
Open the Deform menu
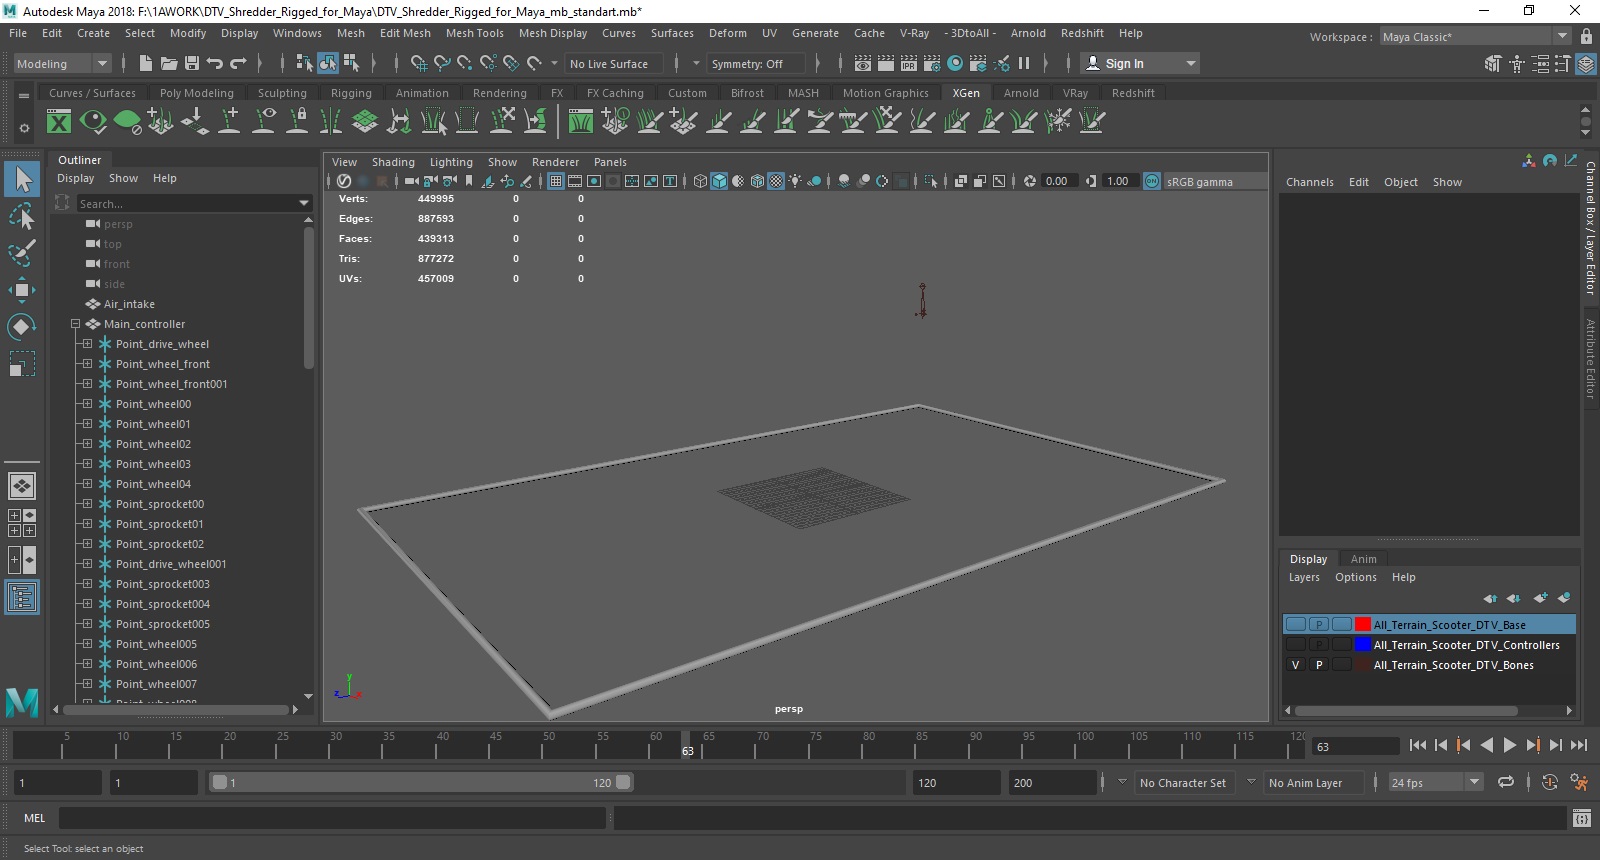coord(727,33)
